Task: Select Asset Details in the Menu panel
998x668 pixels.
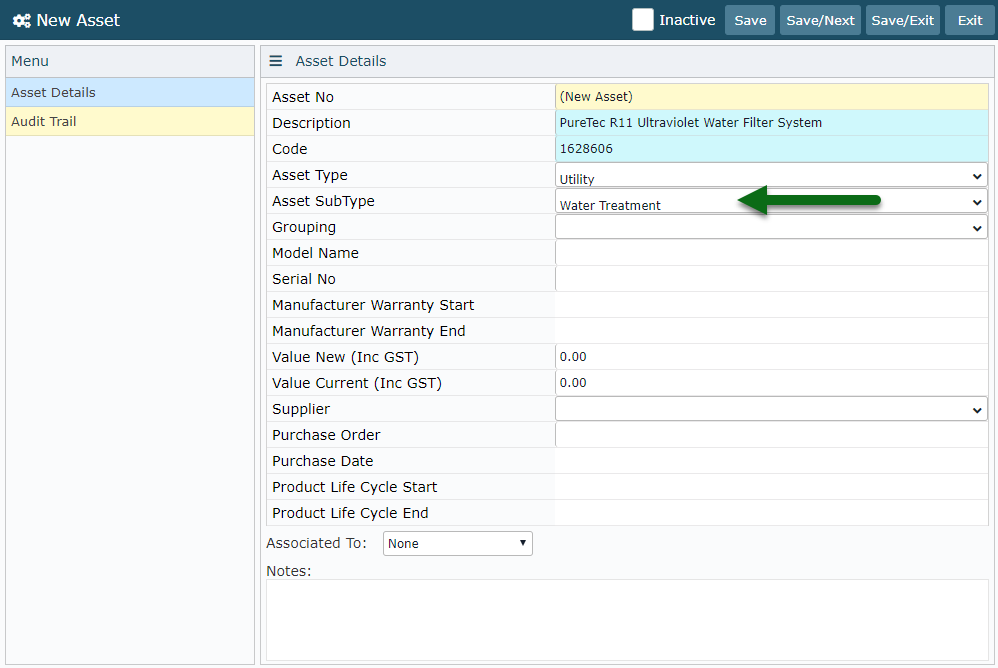Action: [130, 92]
